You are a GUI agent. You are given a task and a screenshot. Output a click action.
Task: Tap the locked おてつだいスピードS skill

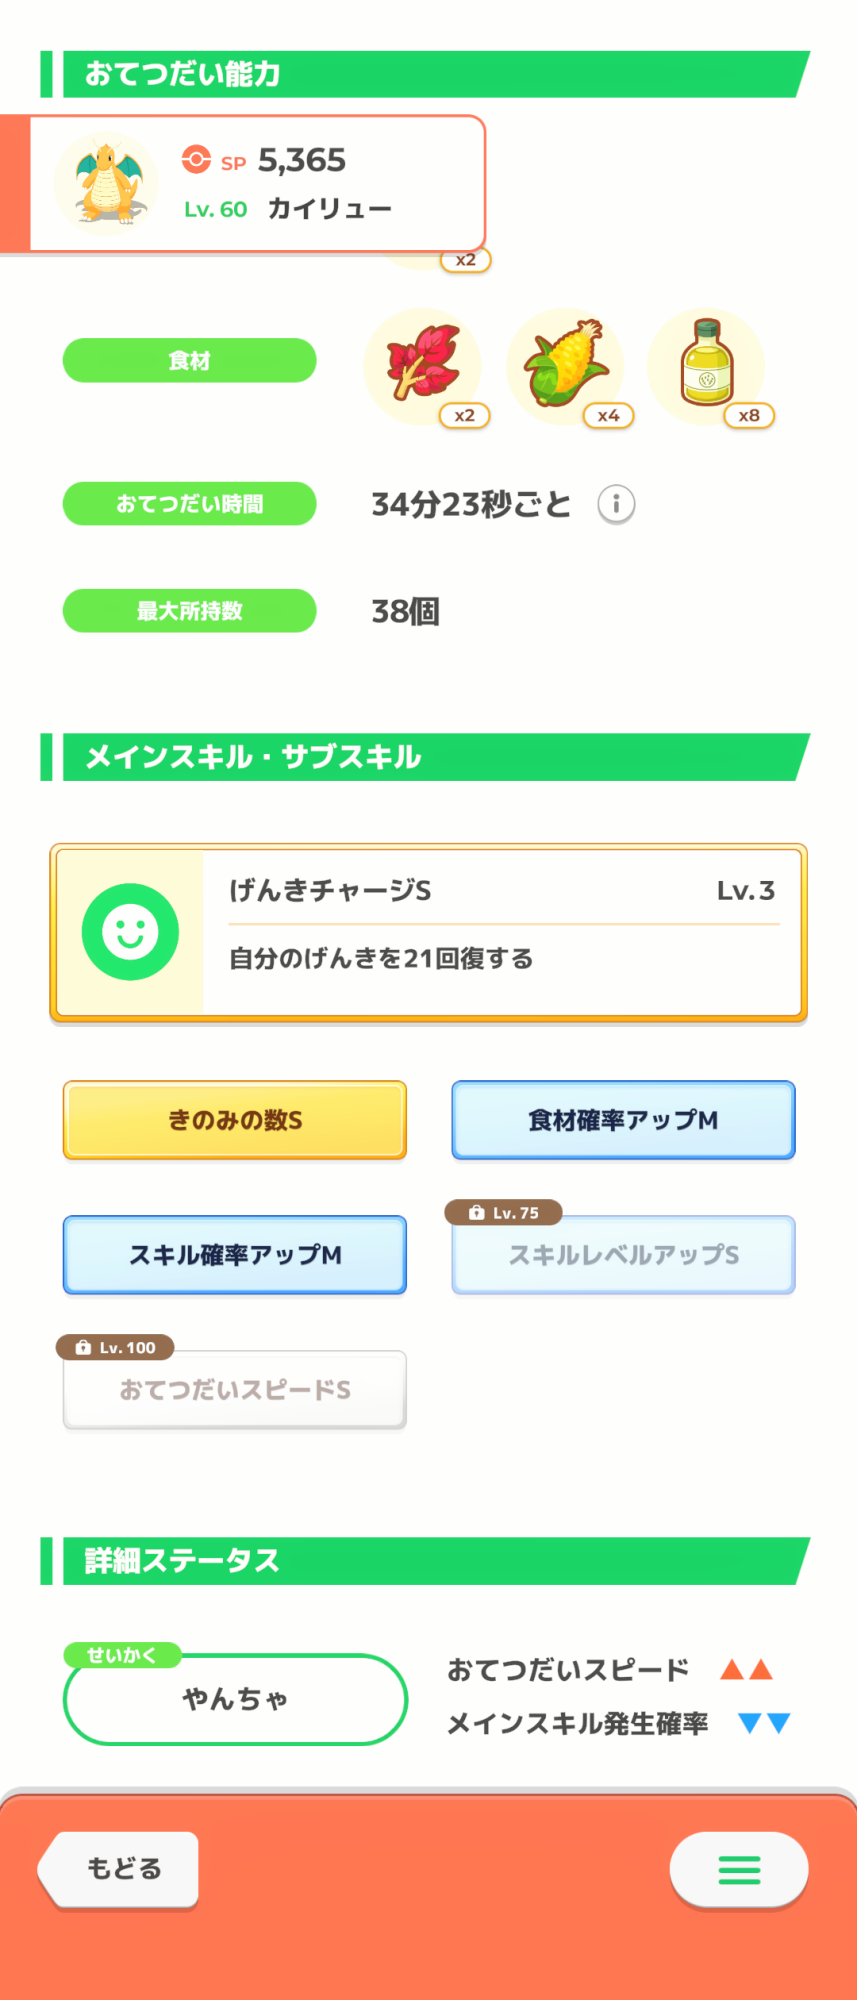coord(235,1390)
